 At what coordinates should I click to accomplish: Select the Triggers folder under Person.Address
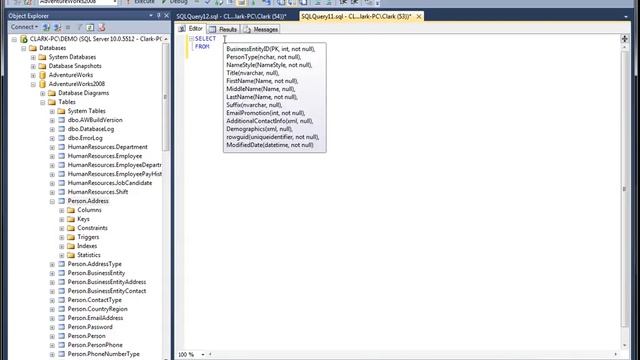point(88,237)
